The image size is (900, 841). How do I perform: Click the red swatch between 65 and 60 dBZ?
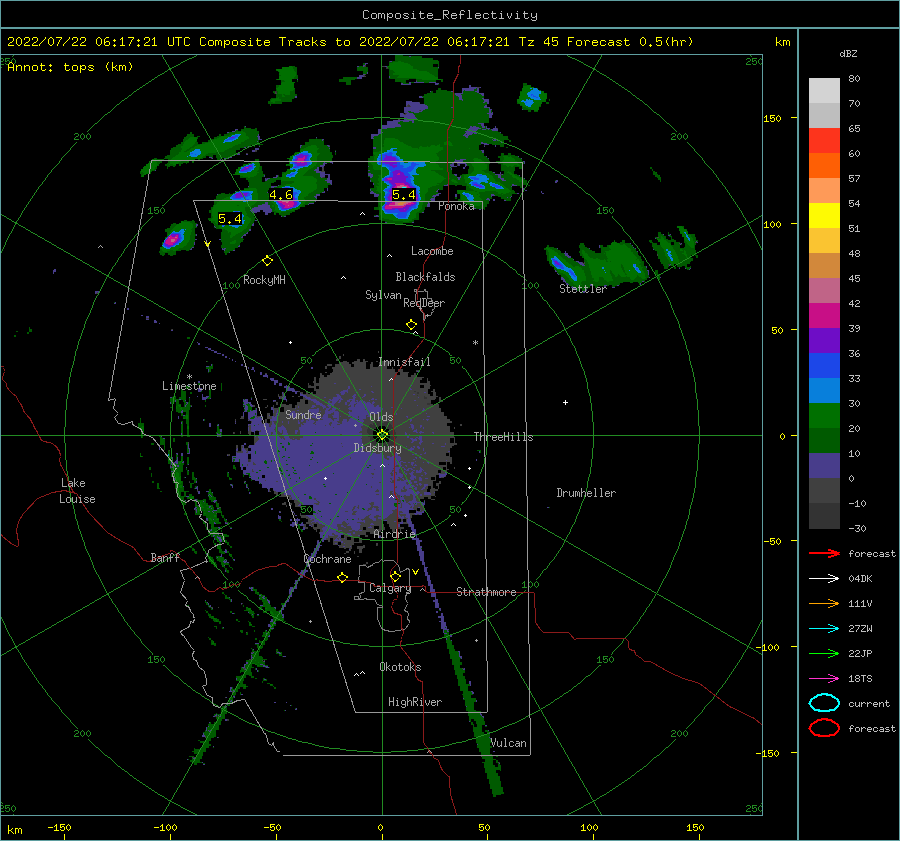[x=824, y=141]
